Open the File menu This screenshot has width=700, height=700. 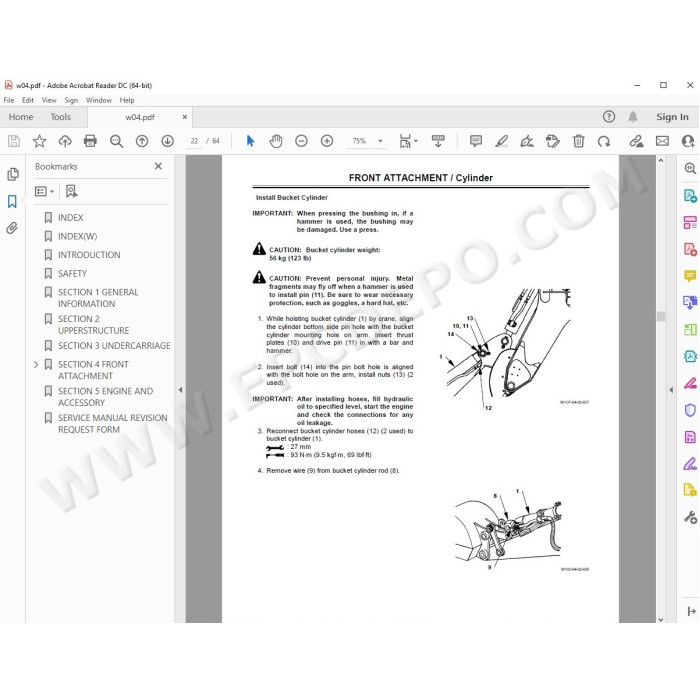click(x=9, y=100)
